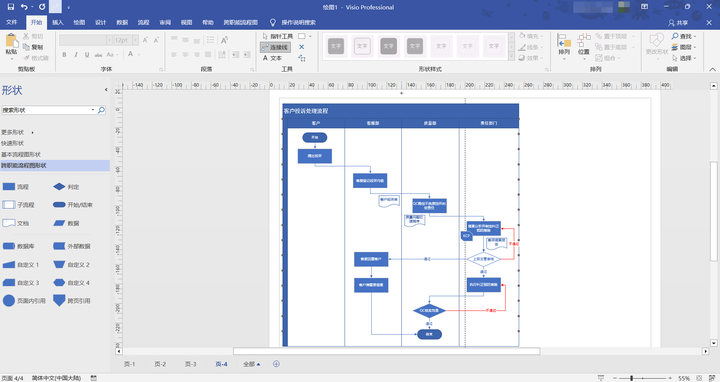Toggle the bullet list button
This screenshot has width=720, height=382.
(210, 40)
